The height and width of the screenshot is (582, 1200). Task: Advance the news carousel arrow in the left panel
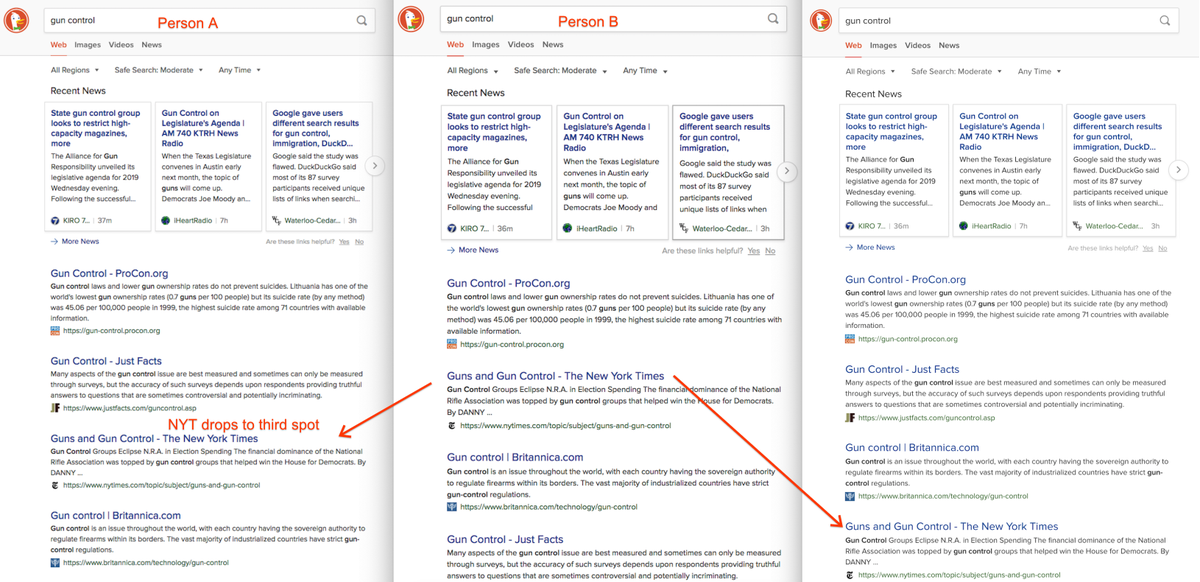[x=375, y=166]
